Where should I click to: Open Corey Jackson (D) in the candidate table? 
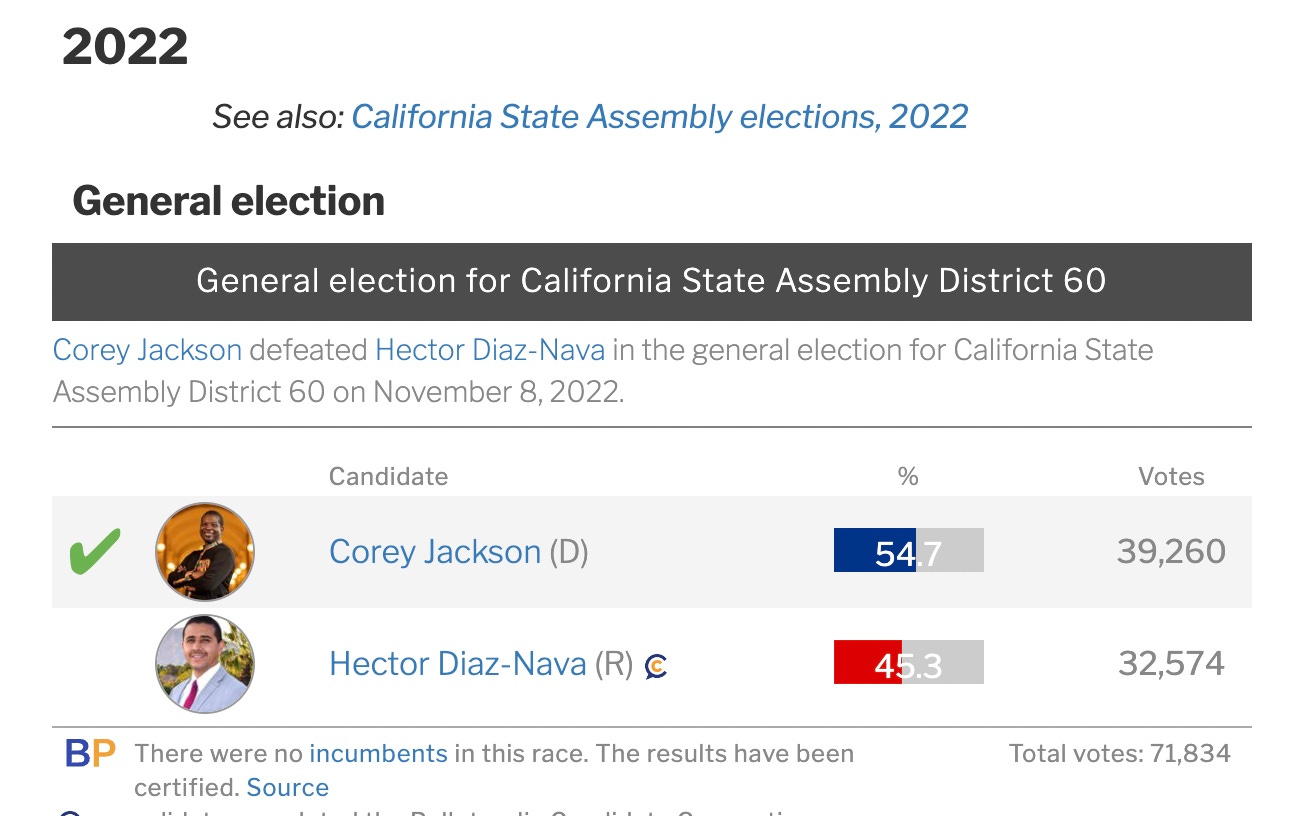(435, 552)
